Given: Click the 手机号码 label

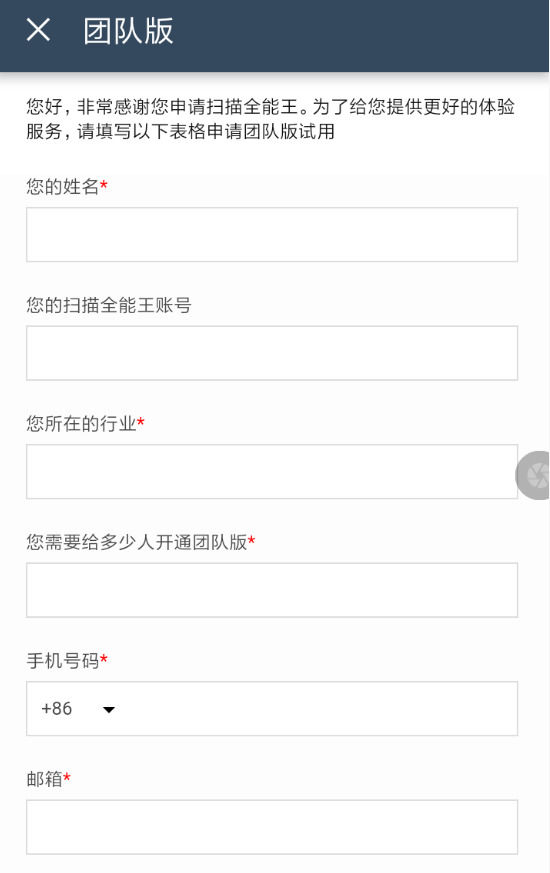Looking at the screenshot, I should tap(62, 661).
